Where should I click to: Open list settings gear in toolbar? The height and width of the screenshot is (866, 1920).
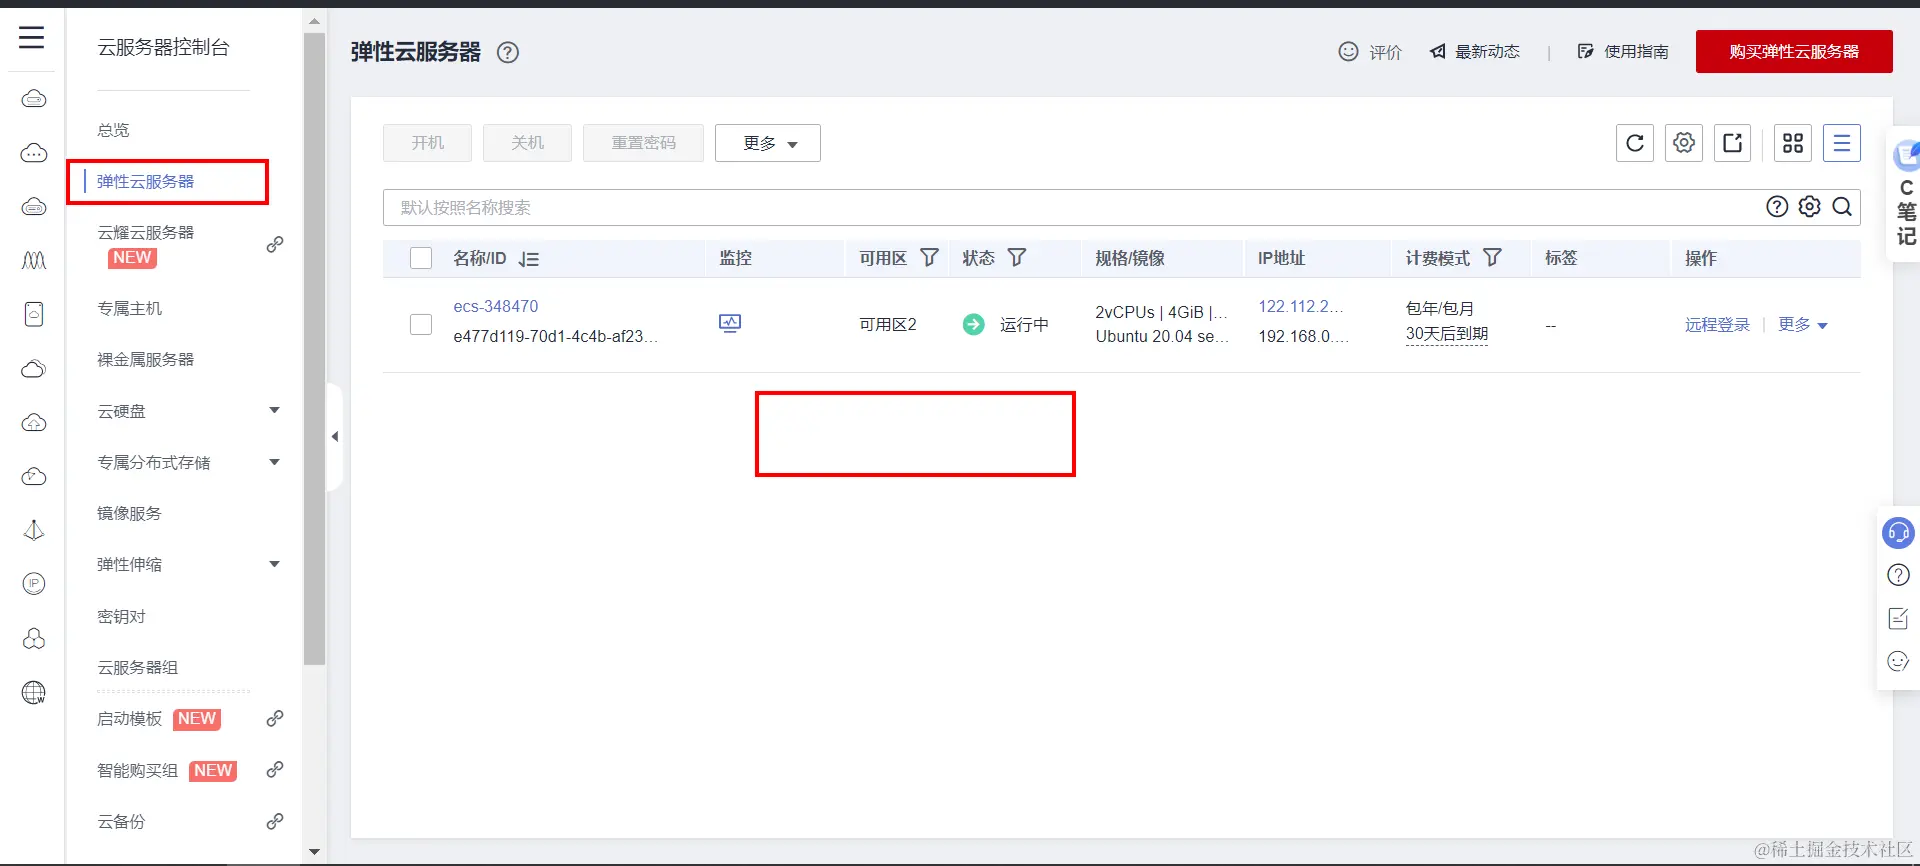1684,143
